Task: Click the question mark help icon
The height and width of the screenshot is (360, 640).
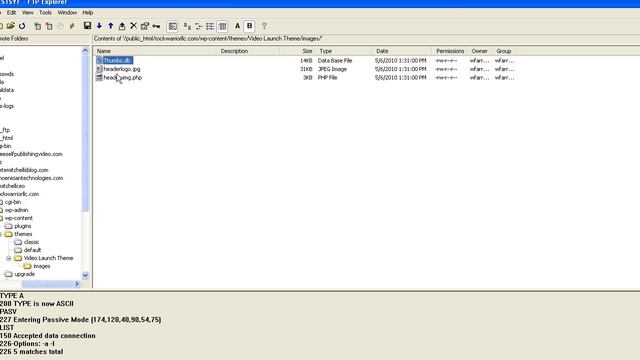Action: tap(264, 26)
